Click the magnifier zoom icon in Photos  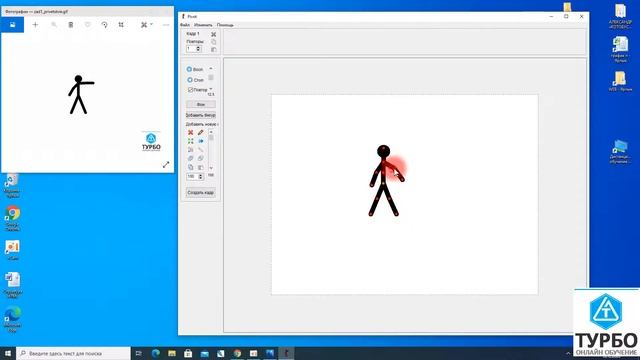[53, 25]
